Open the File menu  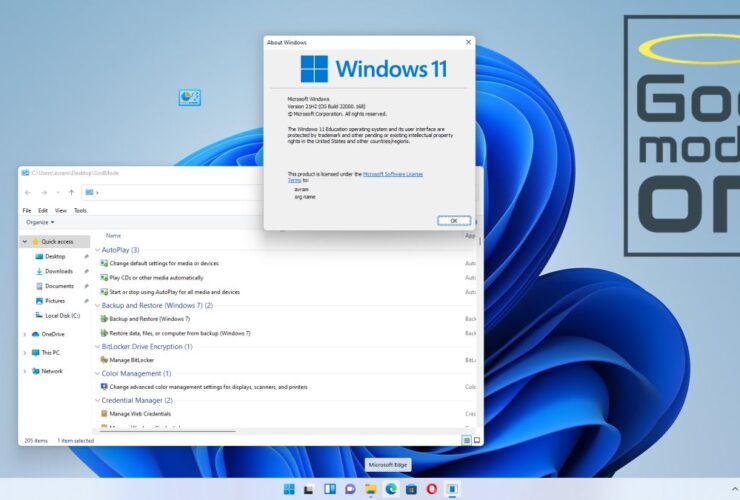coord(27,211)
